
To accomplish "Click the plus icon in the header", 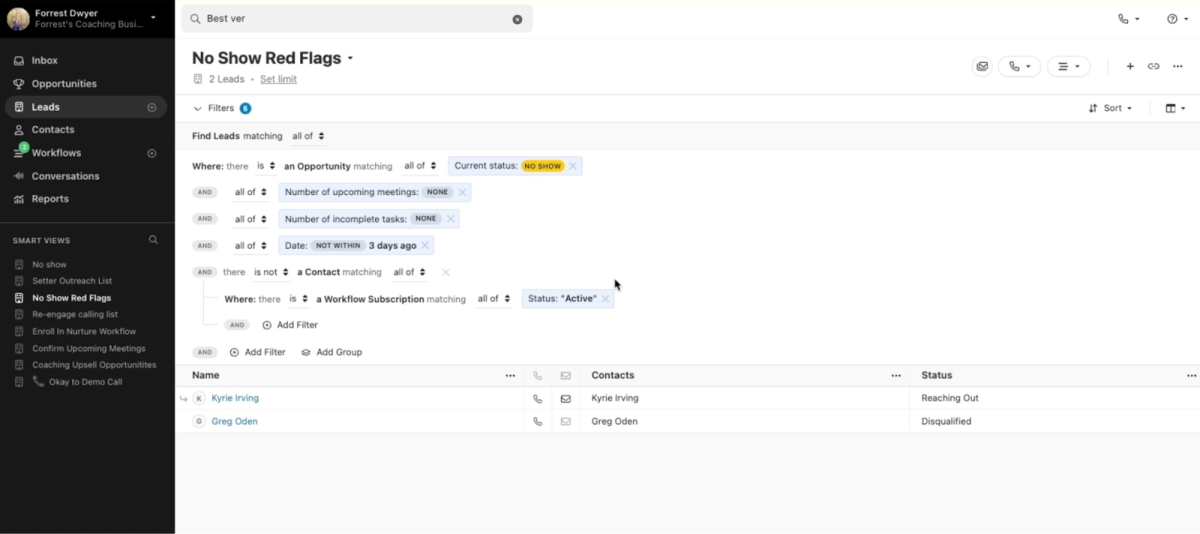I will click(x=1130, y=66).
